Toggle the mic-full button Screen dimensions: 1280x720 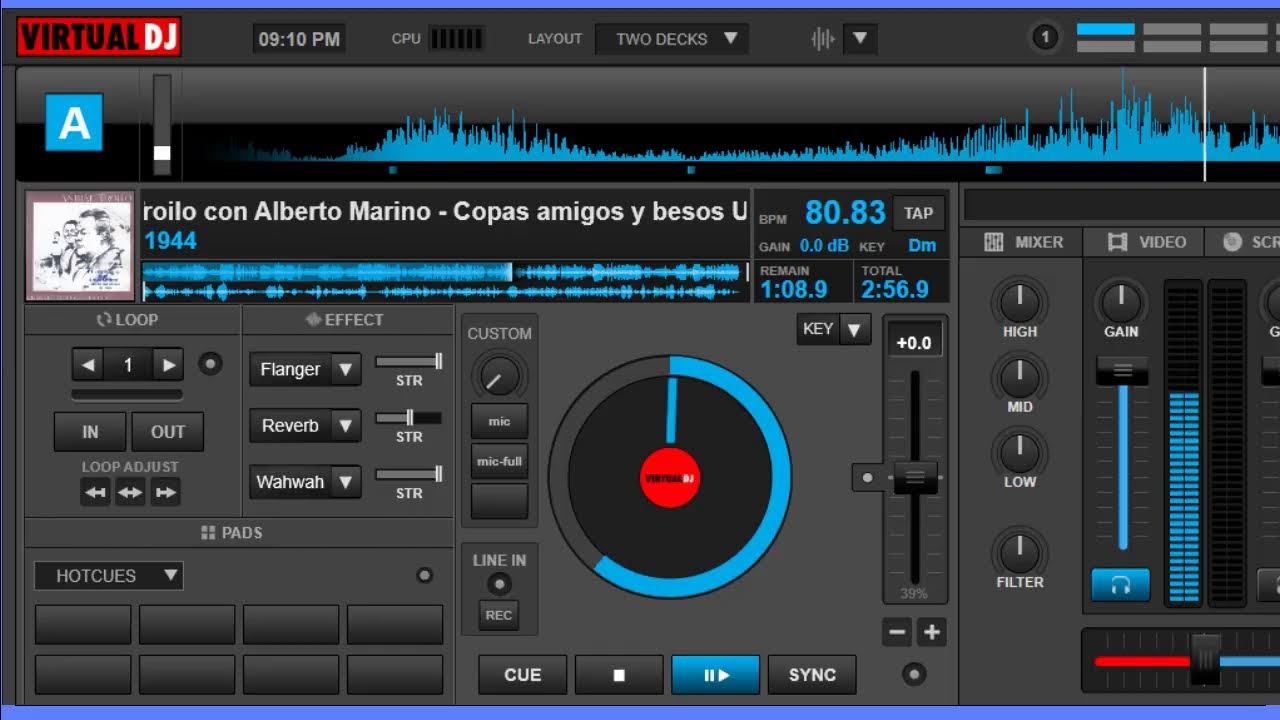(499, 461)
